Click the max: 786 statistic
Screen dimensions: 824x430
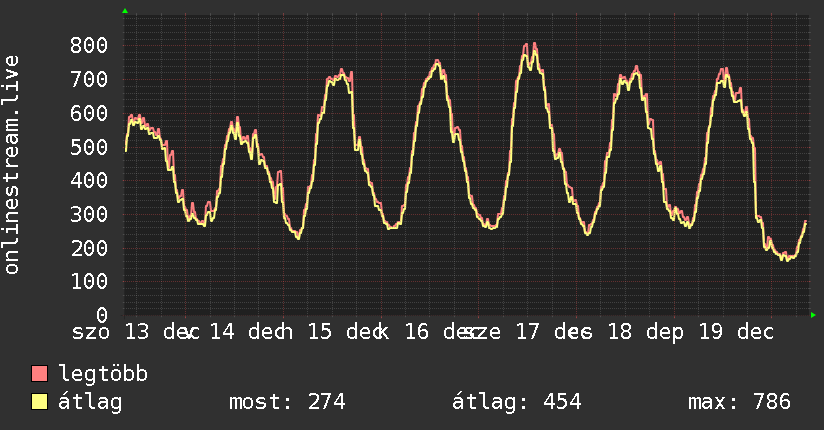pos(739,402)
